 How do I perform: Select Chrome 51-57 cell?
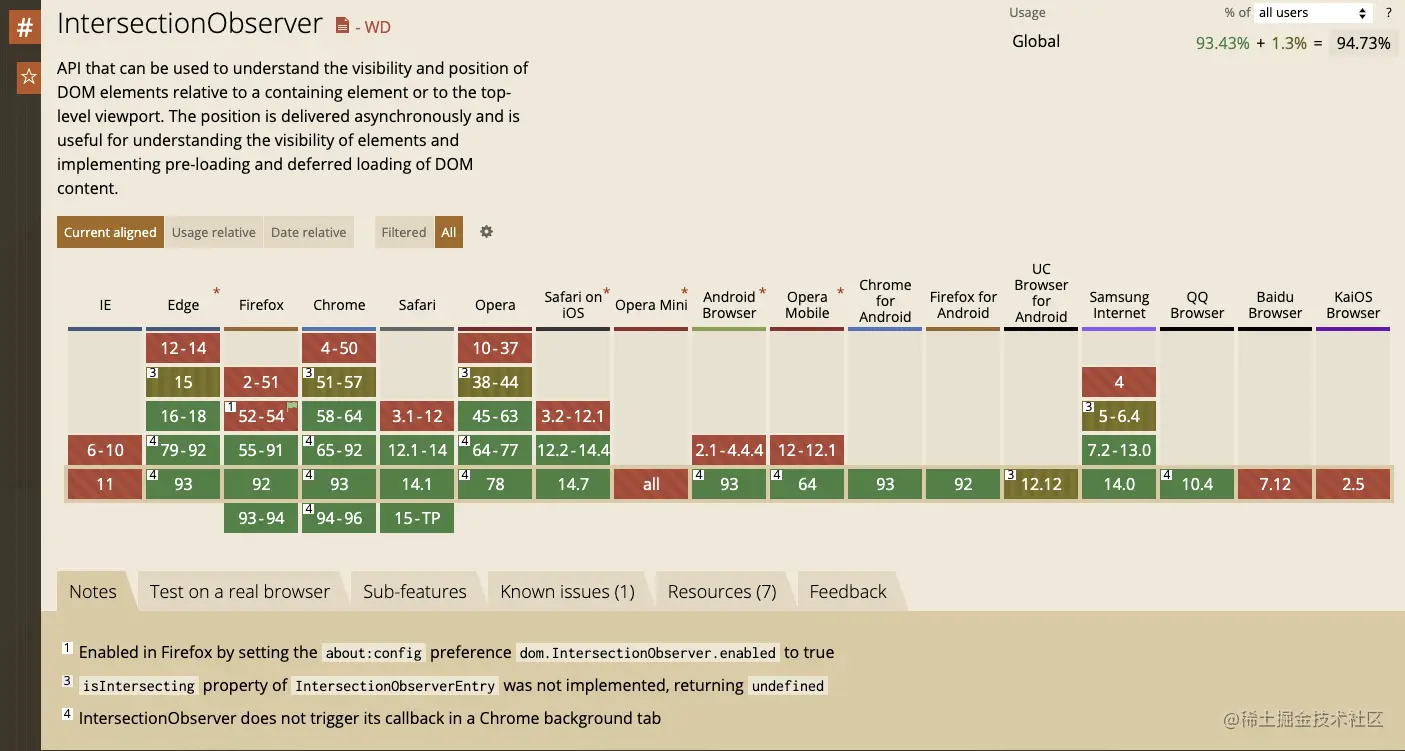tap(339, 382)
